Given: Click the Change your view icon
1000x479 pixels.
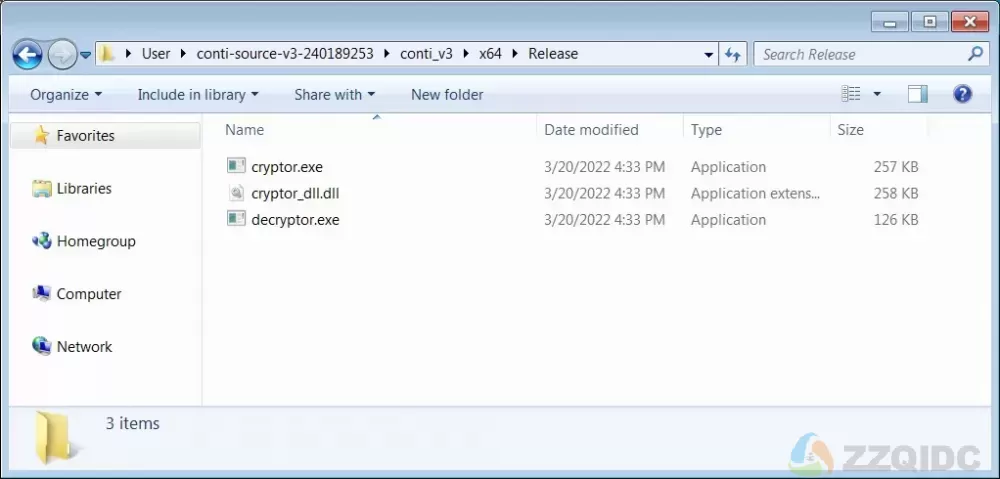Looking at the screenshot, I should (x=851, y=94).
